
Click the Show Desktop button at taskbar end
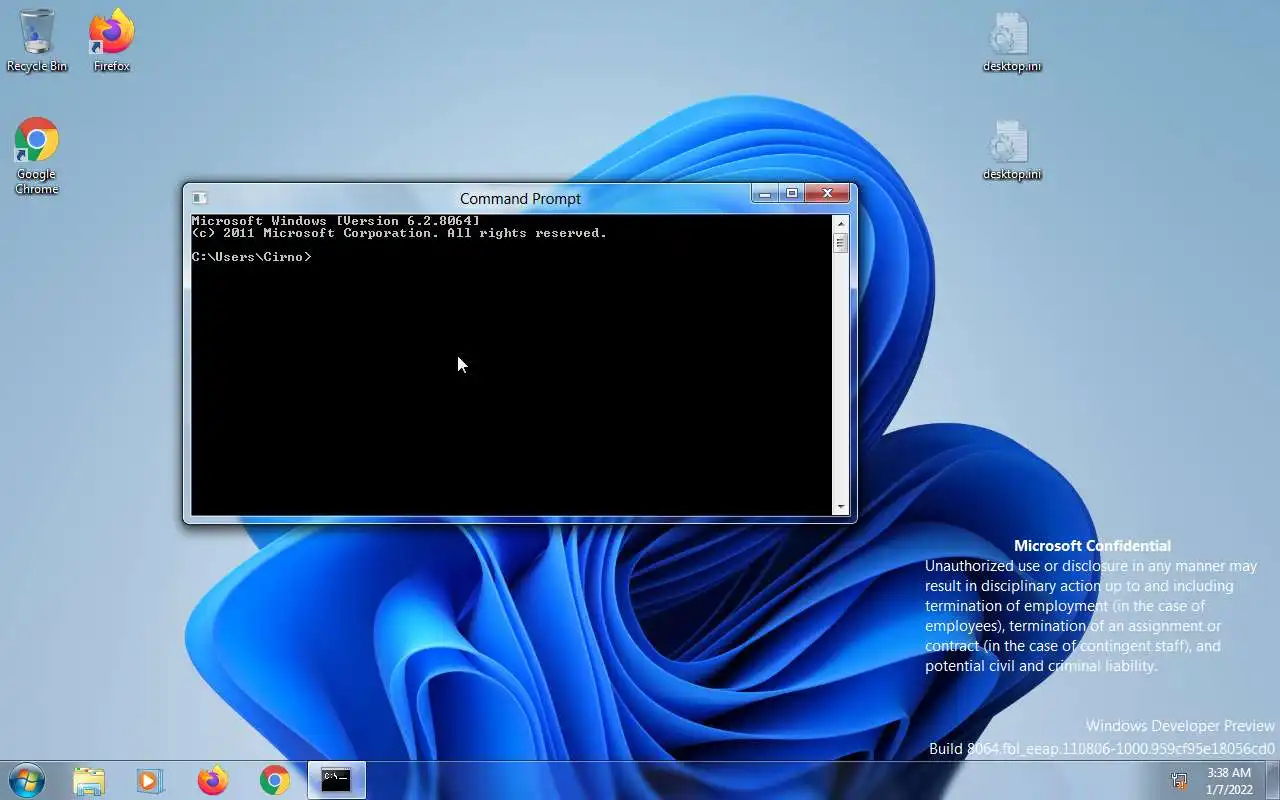[1272, 781]
